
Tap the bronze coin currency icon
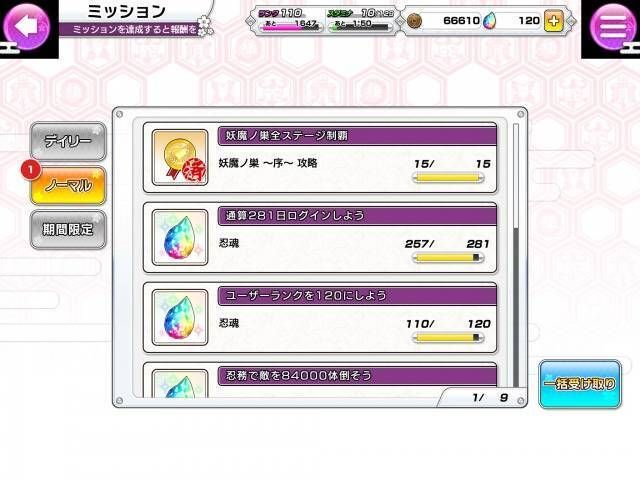pos(414,21)
